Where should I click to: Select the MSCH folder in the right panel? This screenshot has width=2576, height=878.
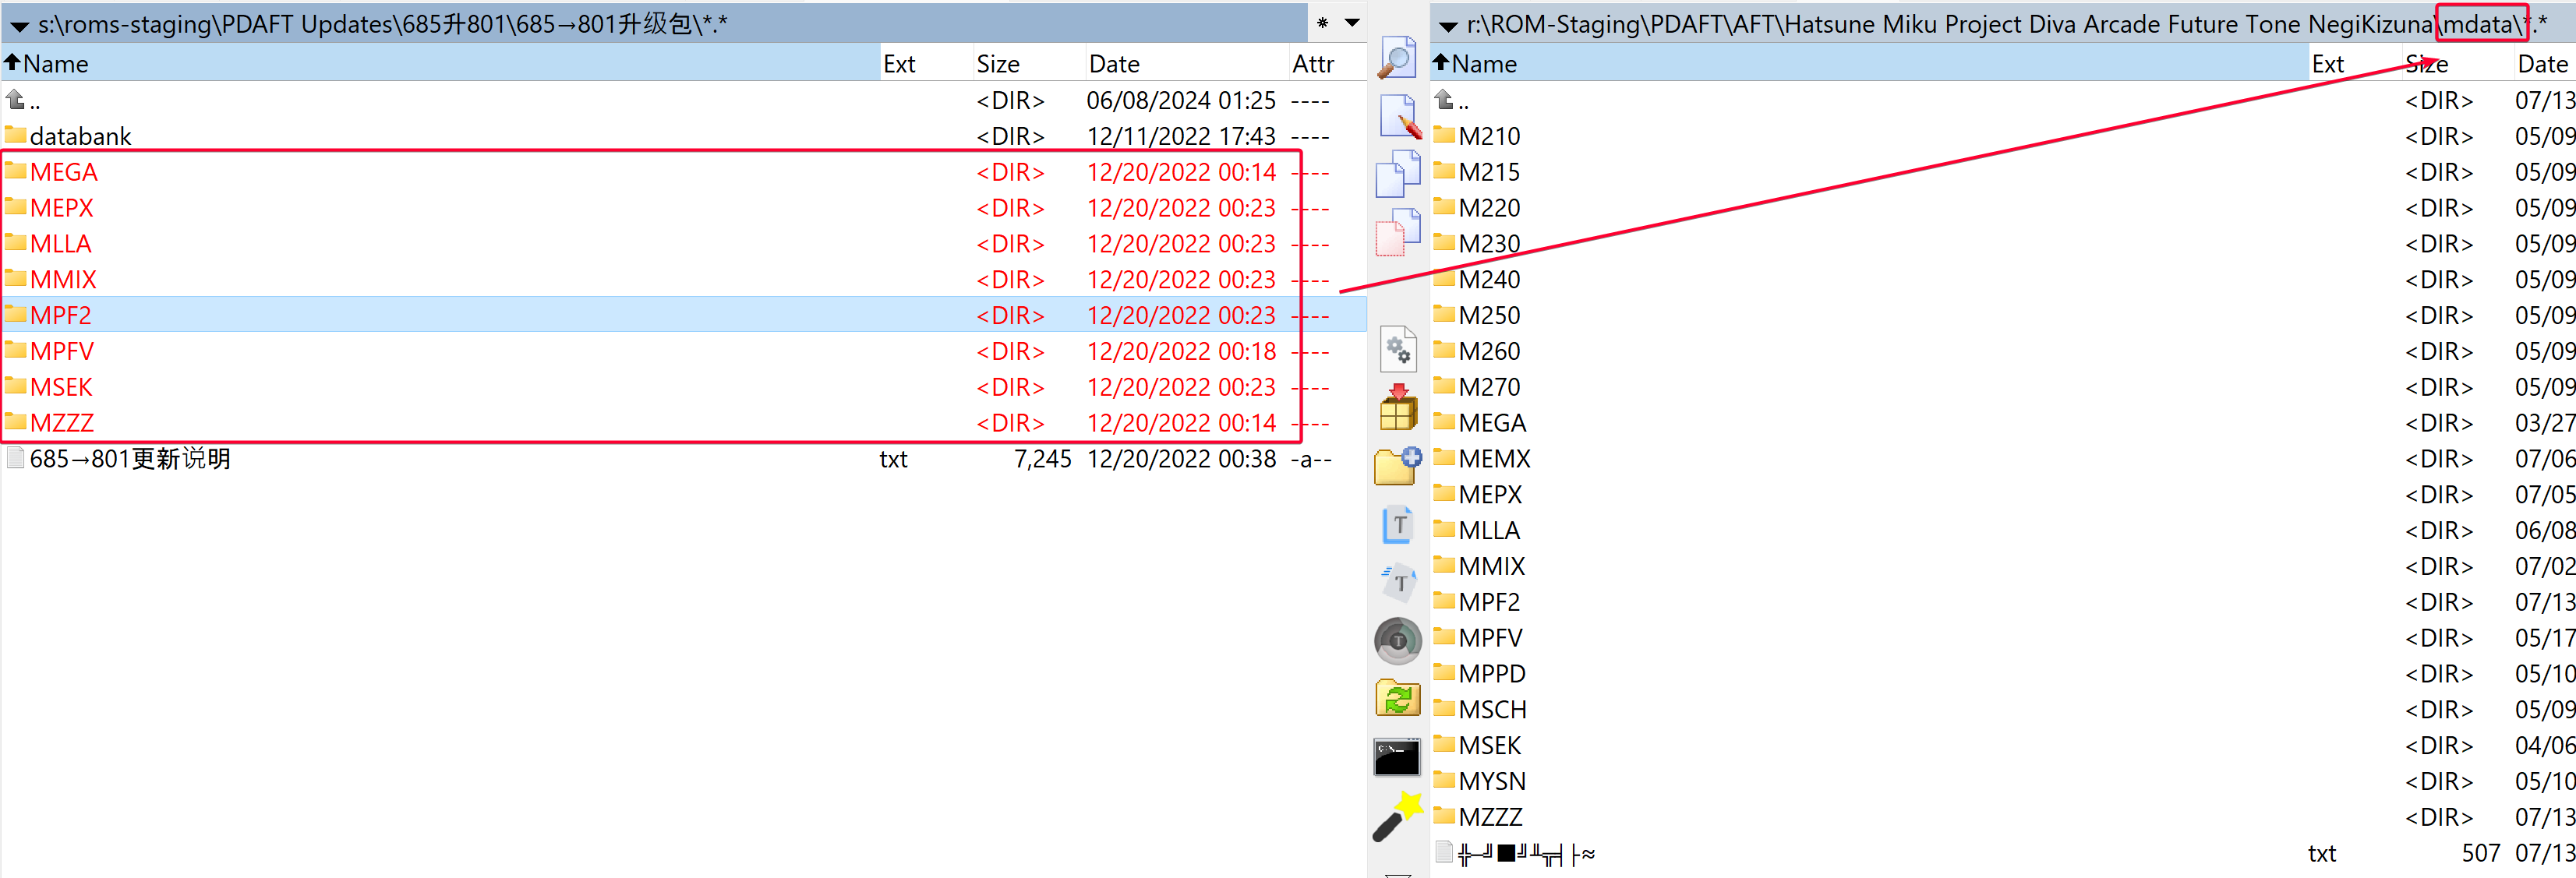coord(2003,710)
